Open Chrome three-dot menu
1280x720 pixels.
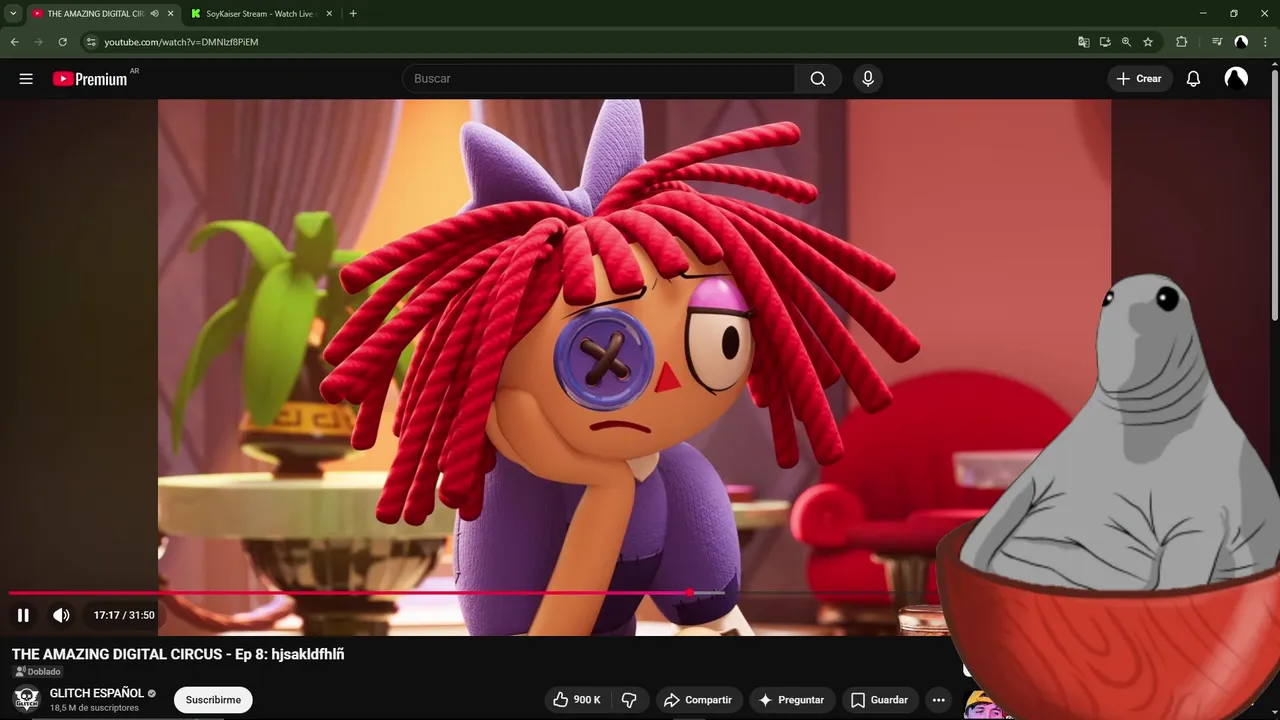click(1265, 42)
